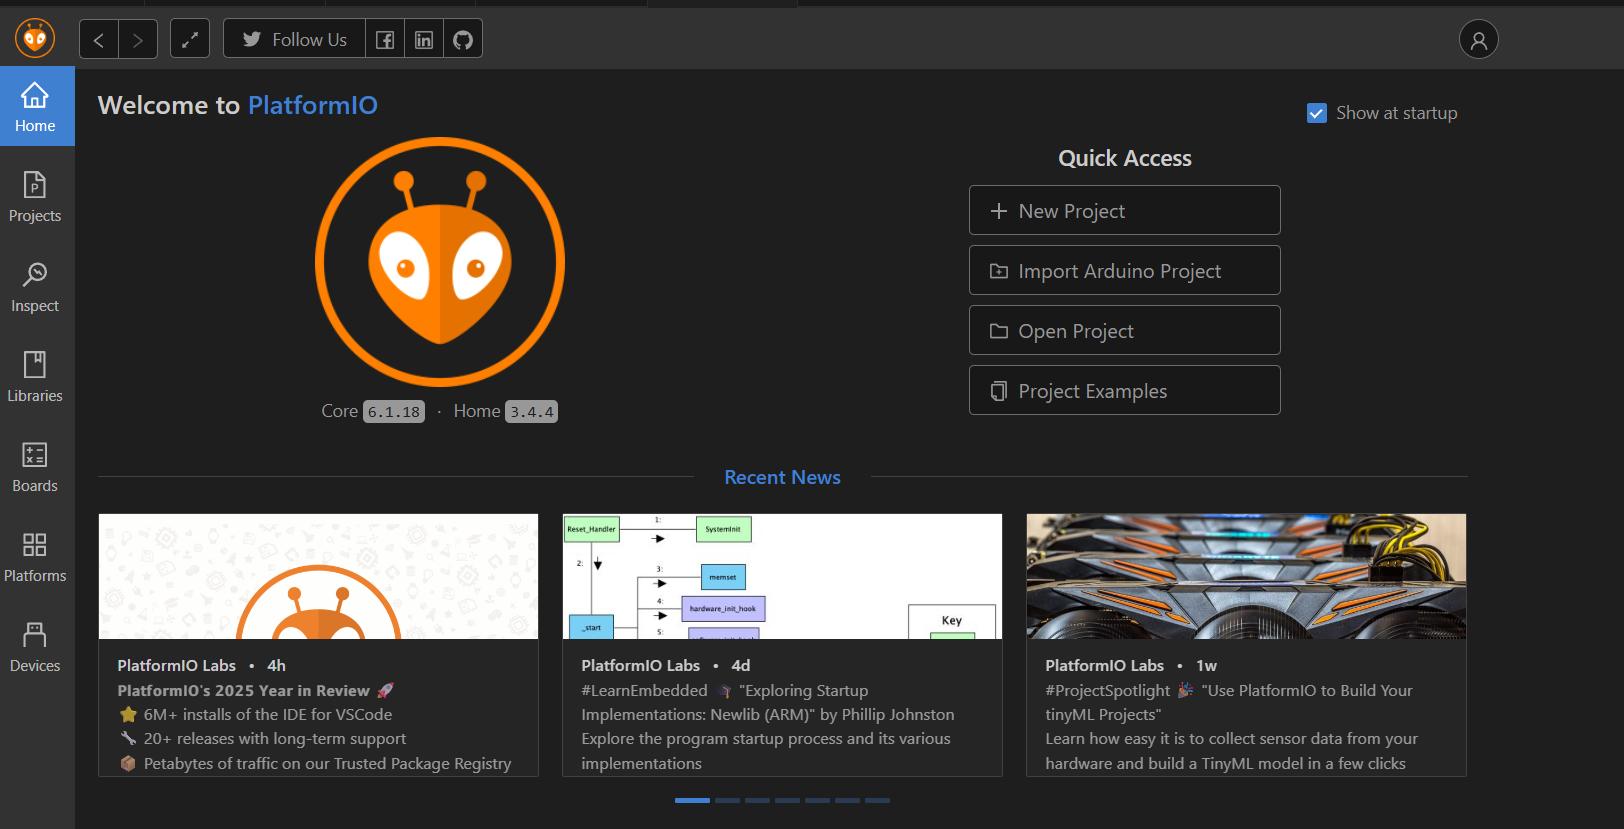Open the PlatformIO Facebook page icon

click(385, 39)
